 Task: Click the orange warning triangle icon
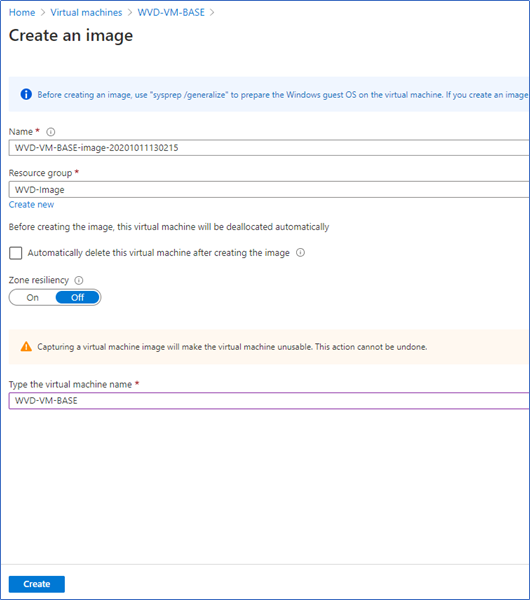[x=26, y=347]
